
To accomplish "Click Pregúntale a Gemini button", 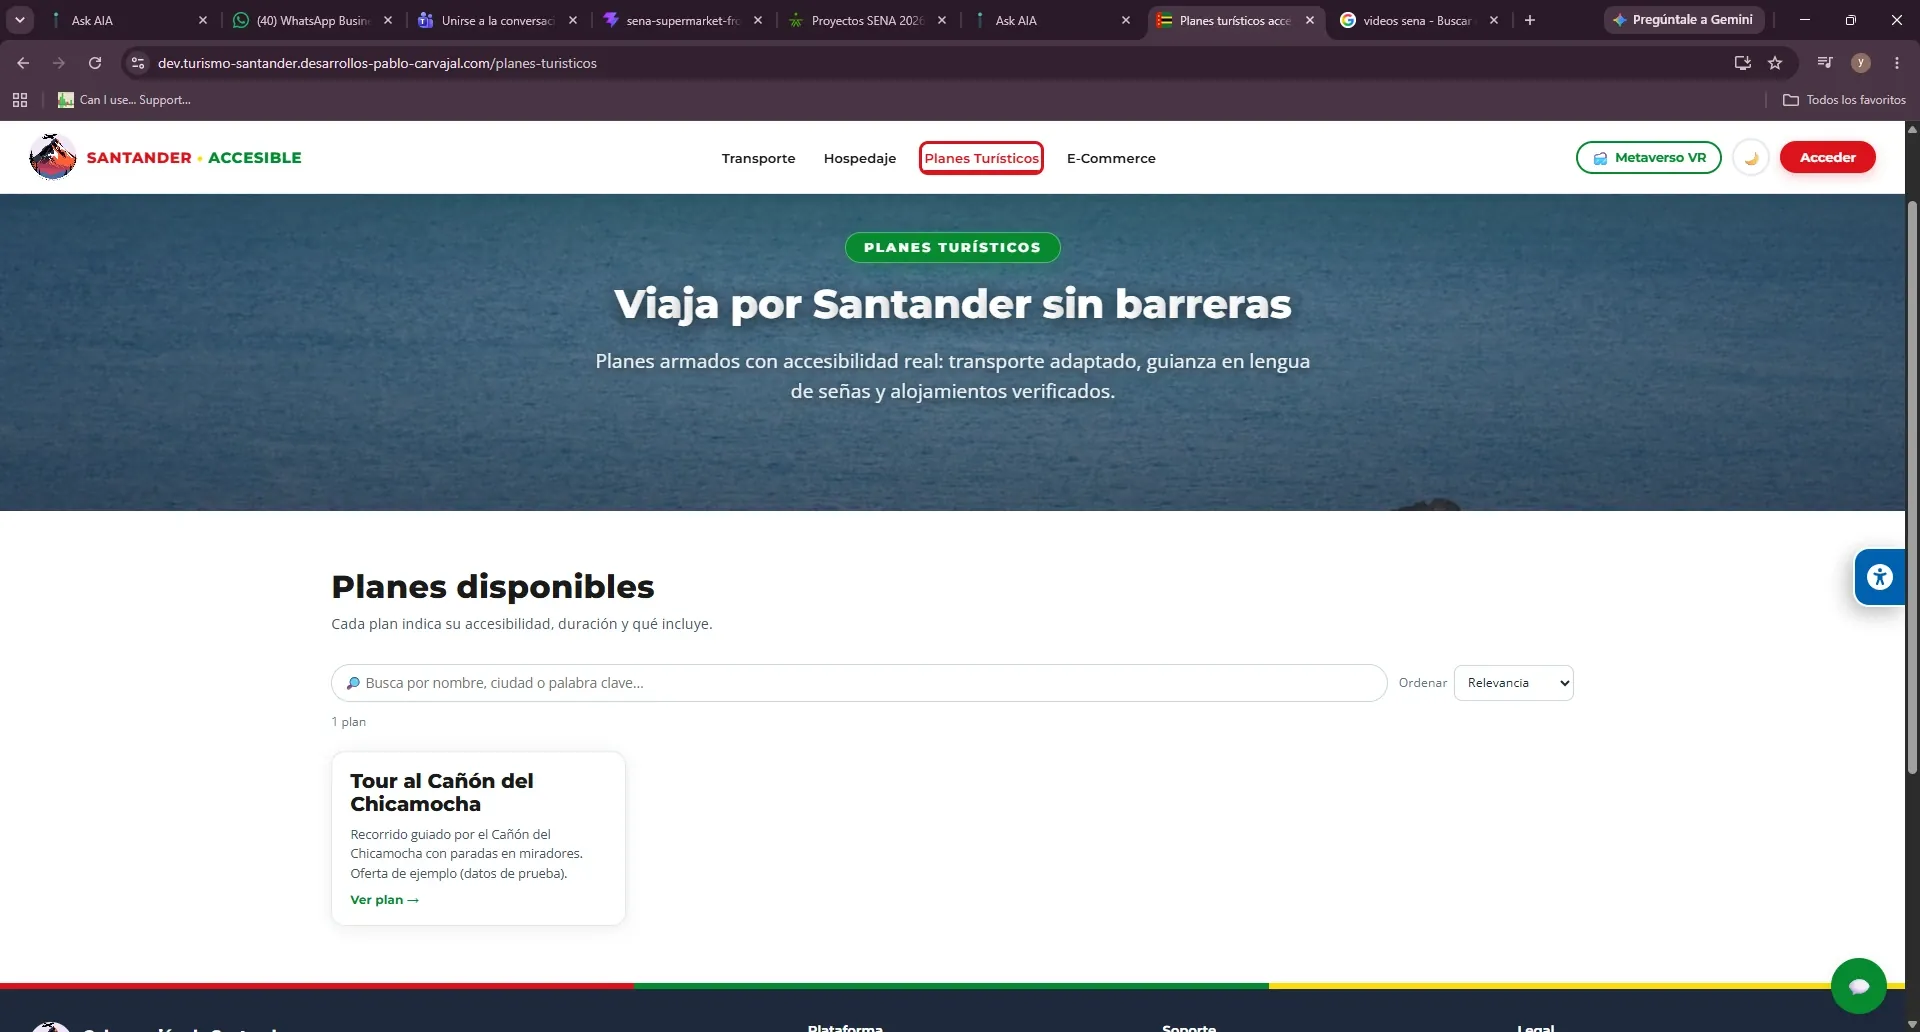I will pyautogui.click(x=1684, y=20).
